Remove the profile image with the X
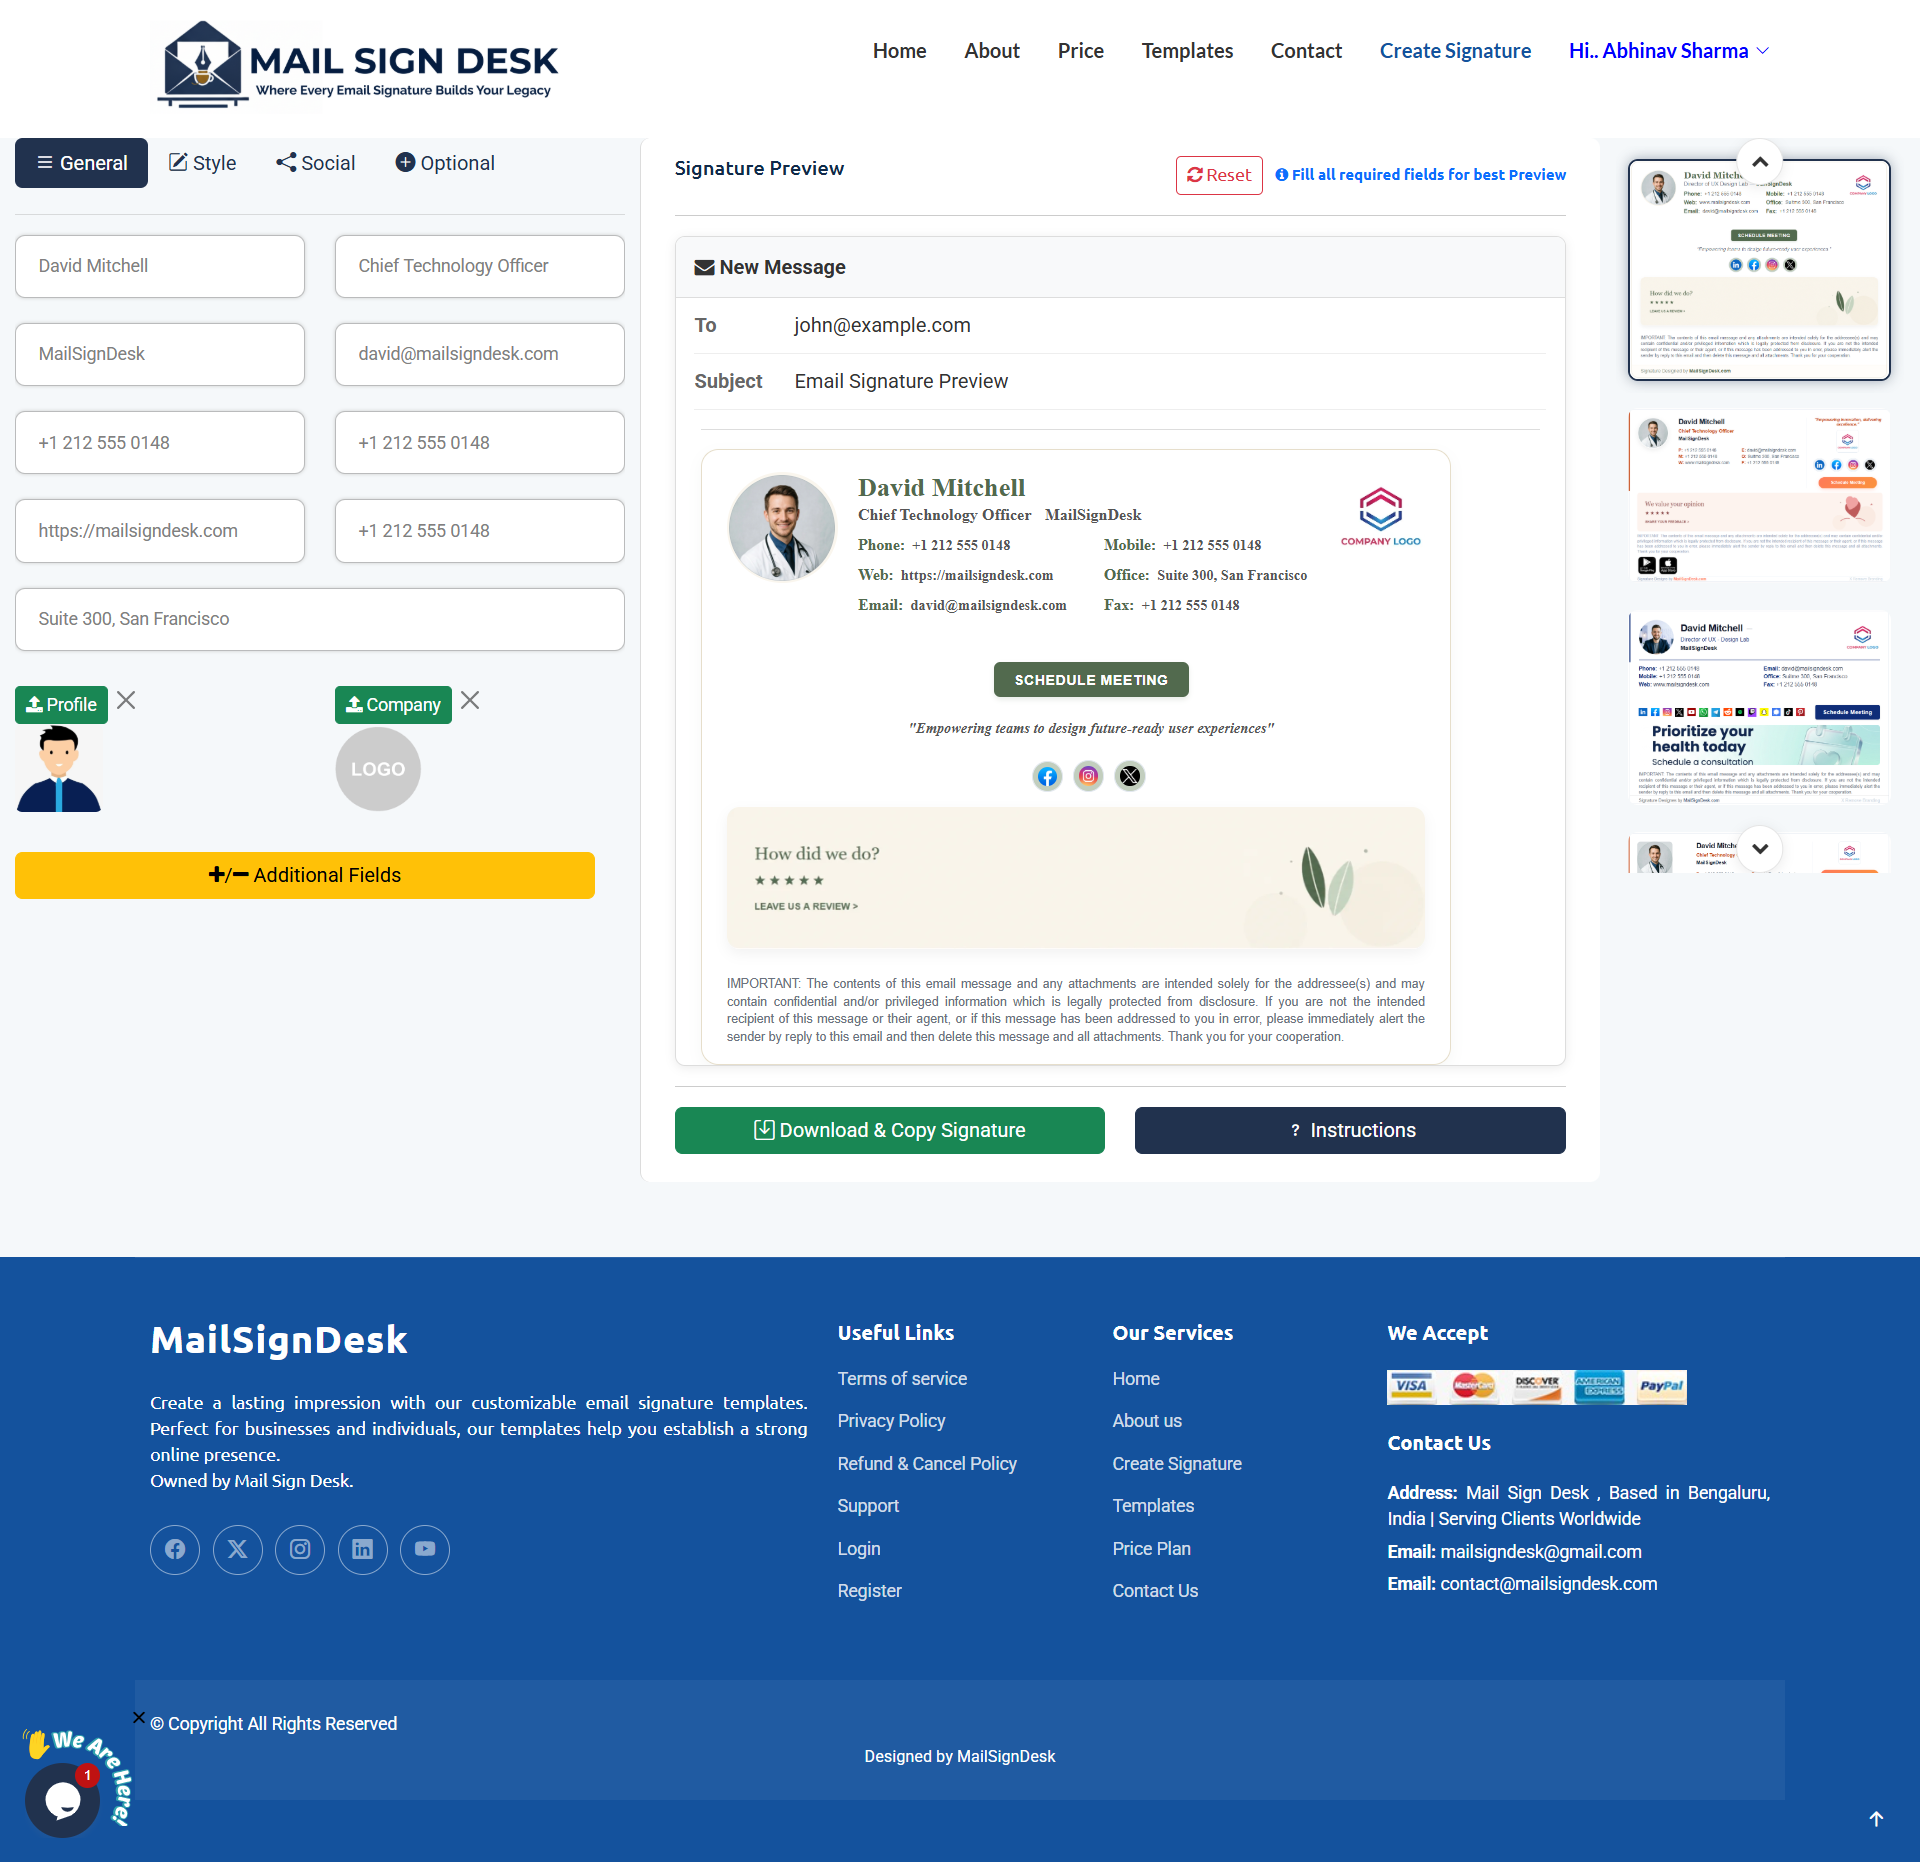The height and width of the screenshot is (1862, 1920). tap(126, 700)
